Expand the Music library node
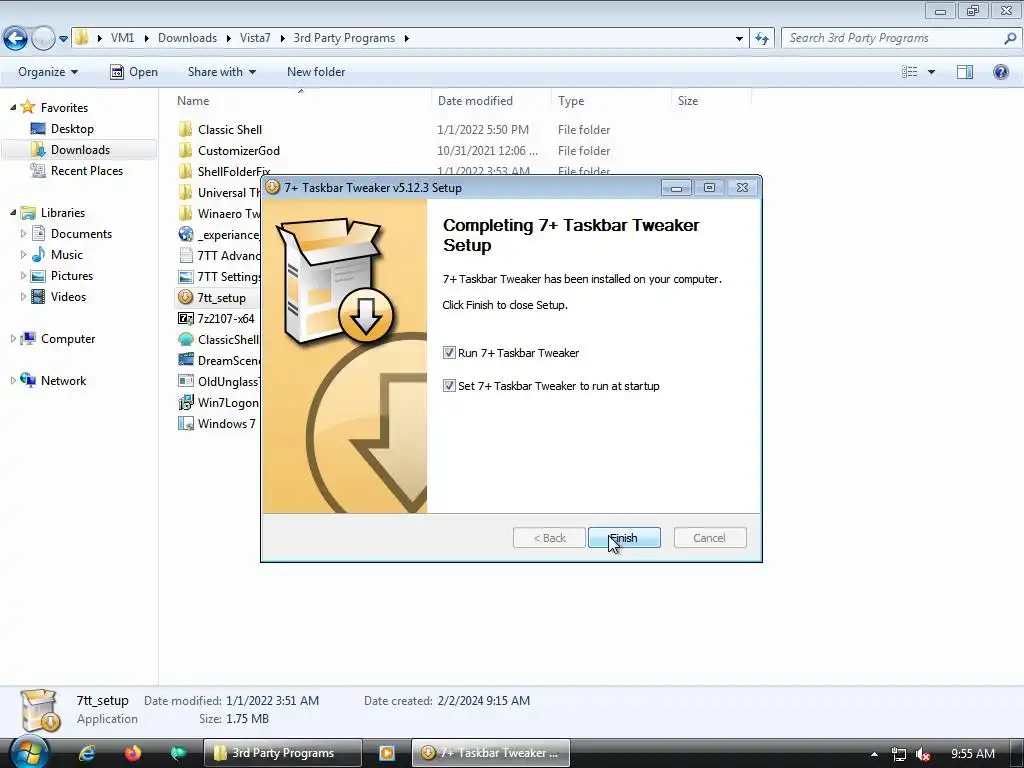The width and height of the screenshot is (1024, 768). coord(24,255)
